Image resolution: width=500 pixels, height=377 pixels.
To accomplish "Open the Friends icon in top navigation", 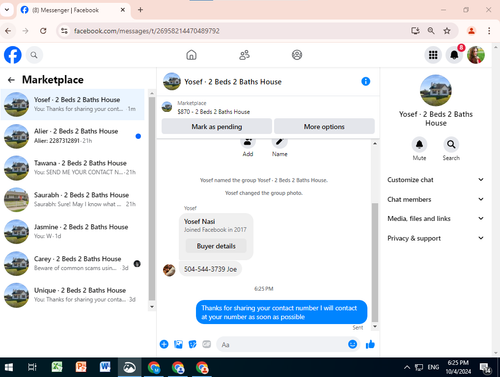I will click(244, 55).
